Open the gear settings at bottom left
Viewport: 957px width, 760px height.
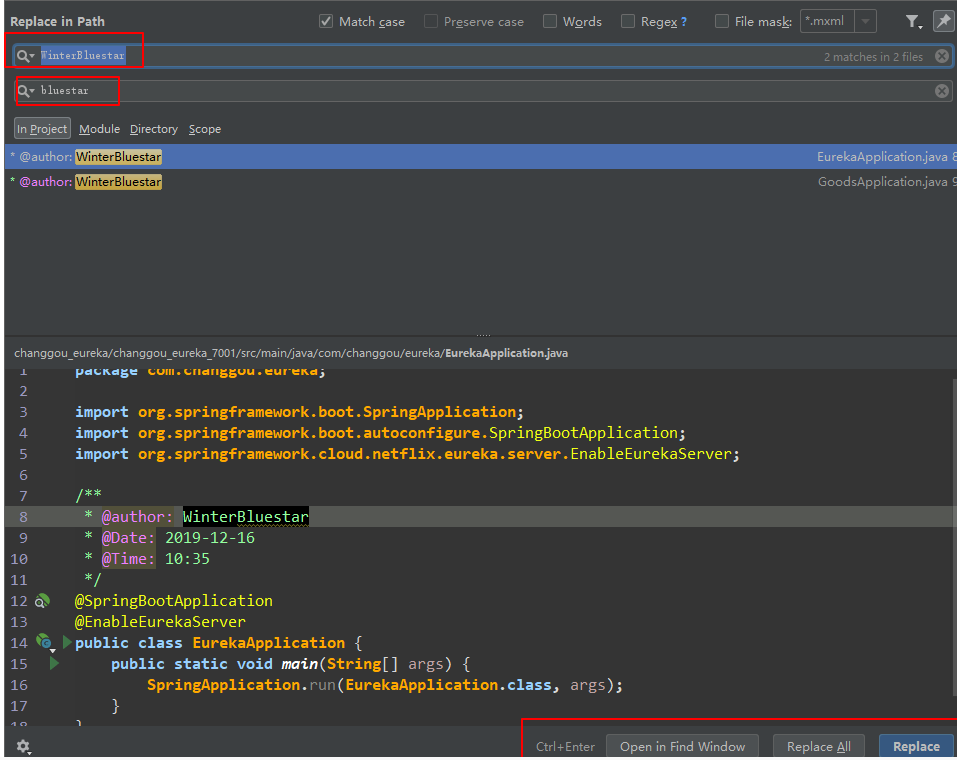point(23,746)
